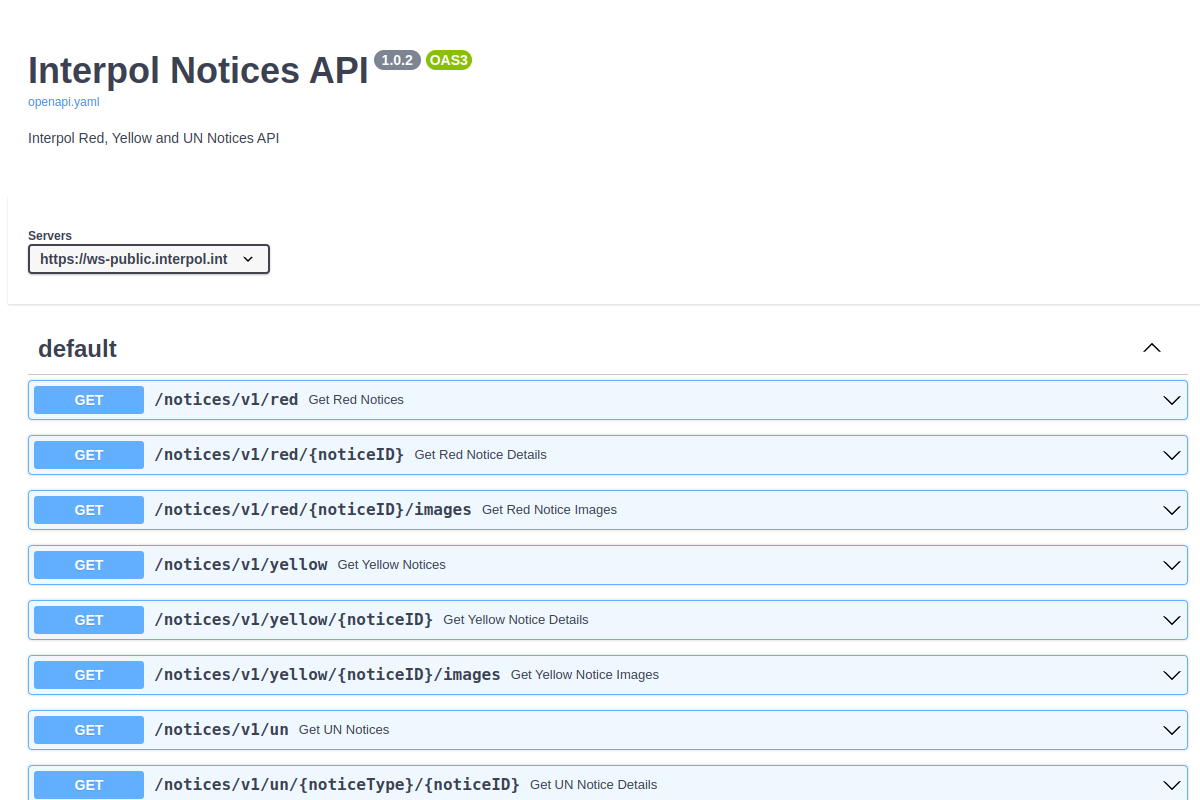Select the /notices/v1/yellow/{noticeID}/images path
The height and width of the screenshot is (800, 1200).
[327, 675]
